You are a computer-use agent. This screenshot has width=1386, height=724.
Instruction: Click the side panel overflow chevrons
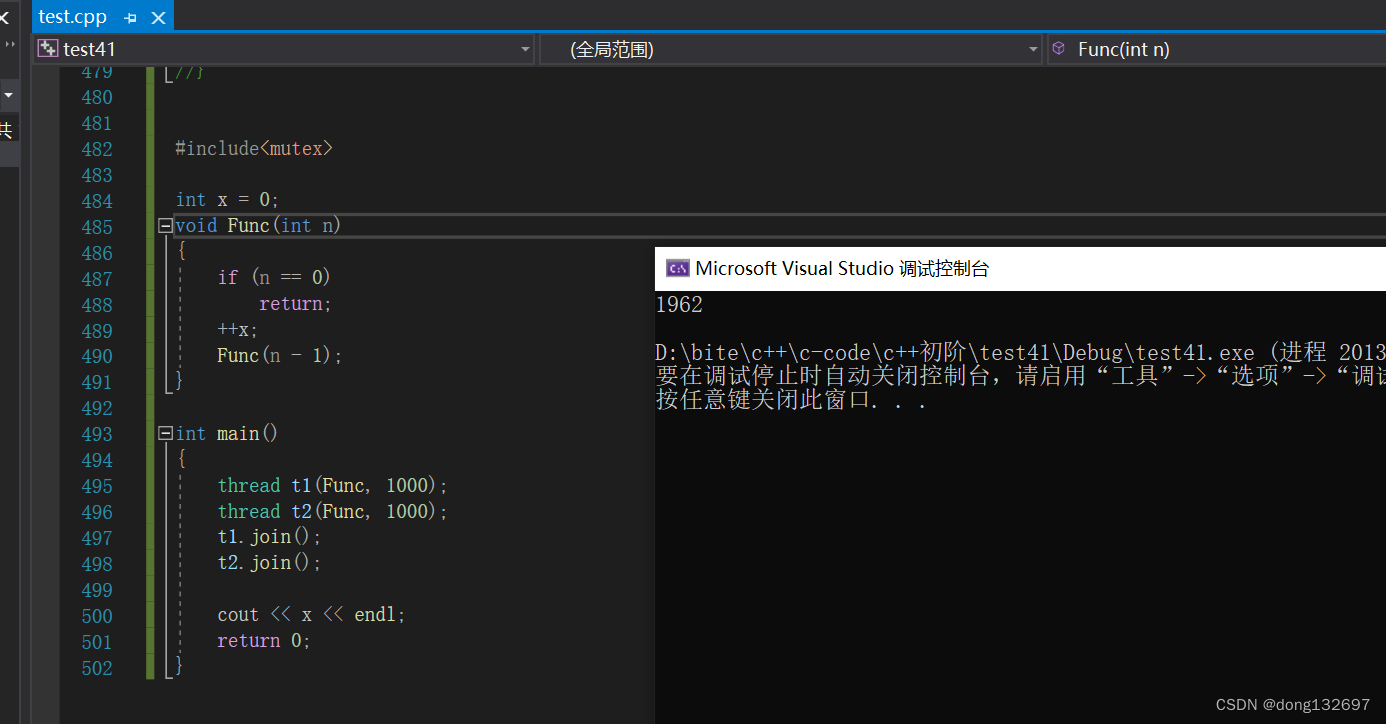10,45
